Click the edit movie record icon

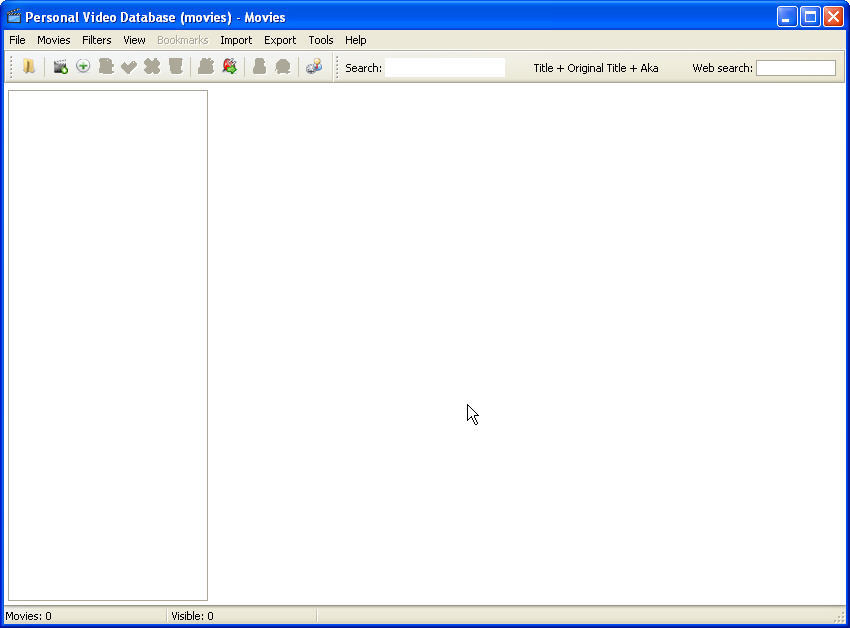(106, 67)
